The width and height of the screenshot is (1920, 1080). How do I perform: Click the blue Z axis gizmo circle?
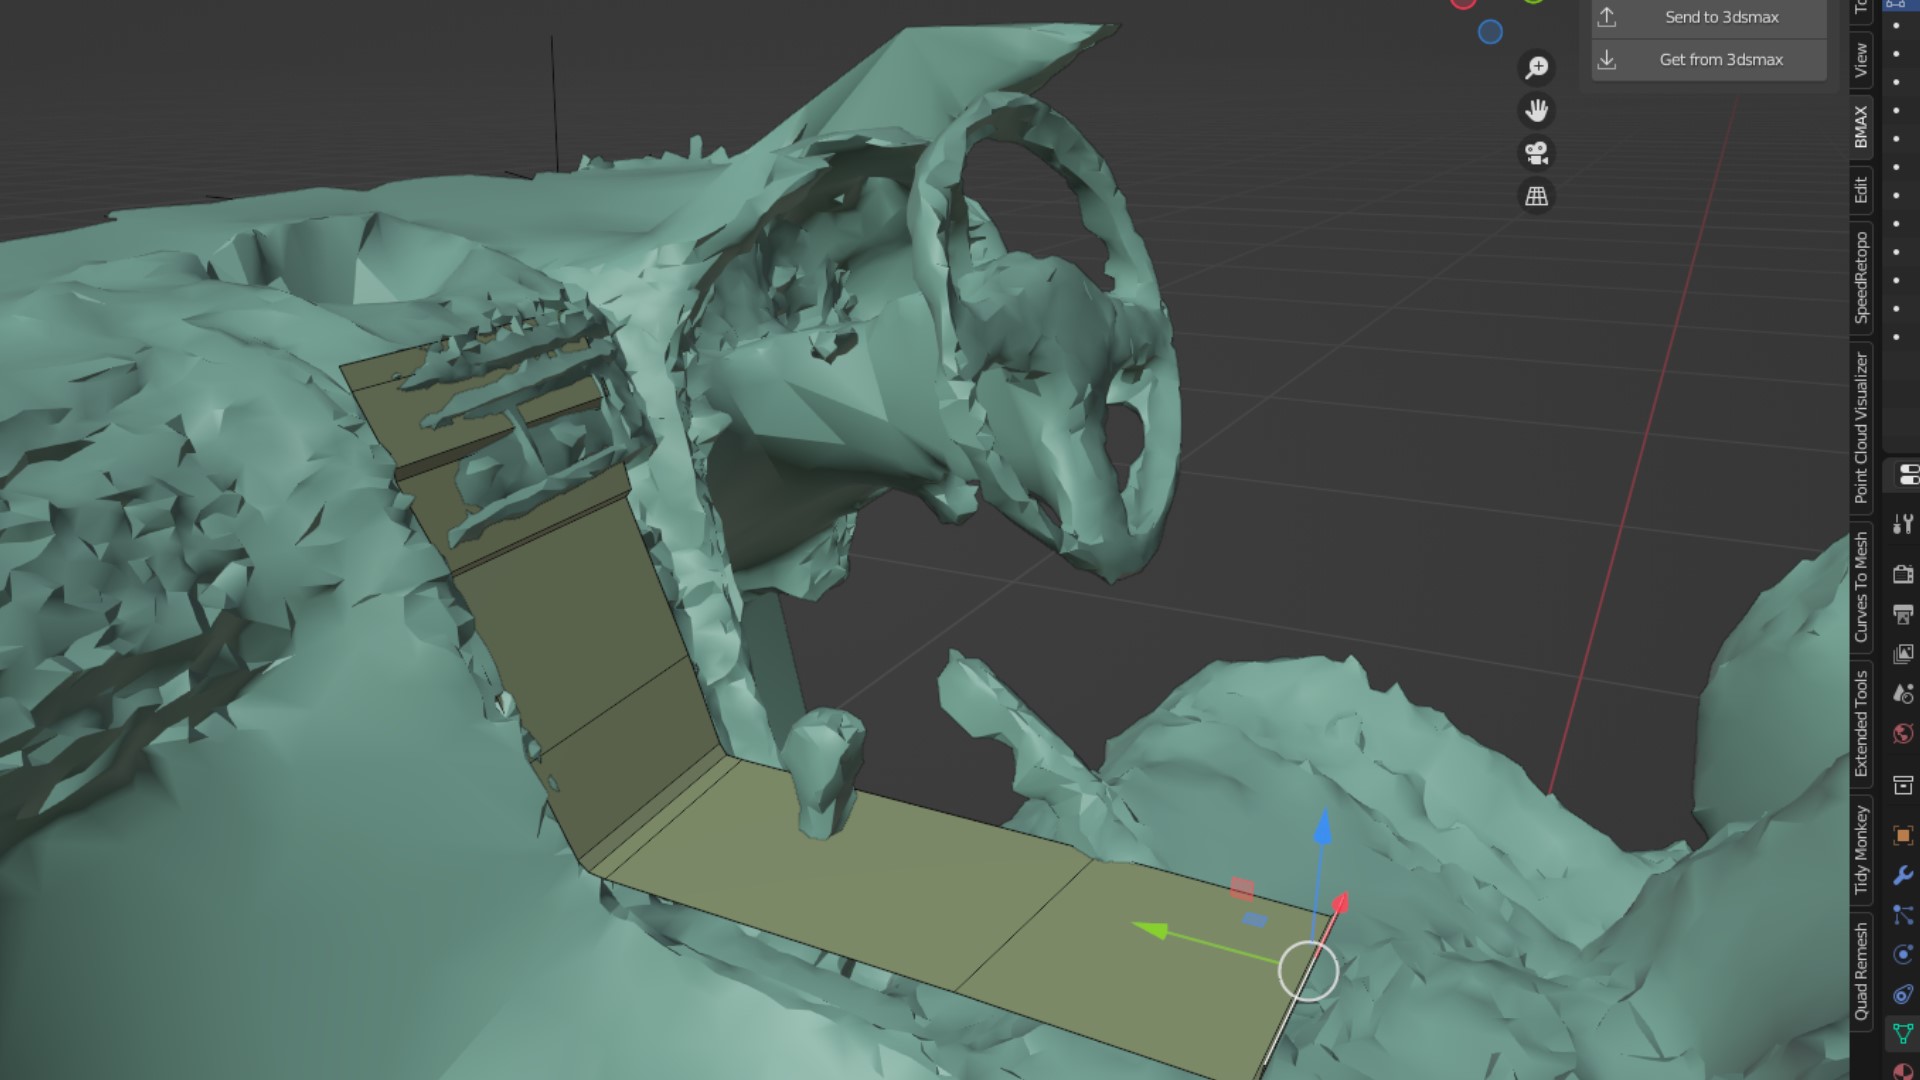(x=1490, y=32)
